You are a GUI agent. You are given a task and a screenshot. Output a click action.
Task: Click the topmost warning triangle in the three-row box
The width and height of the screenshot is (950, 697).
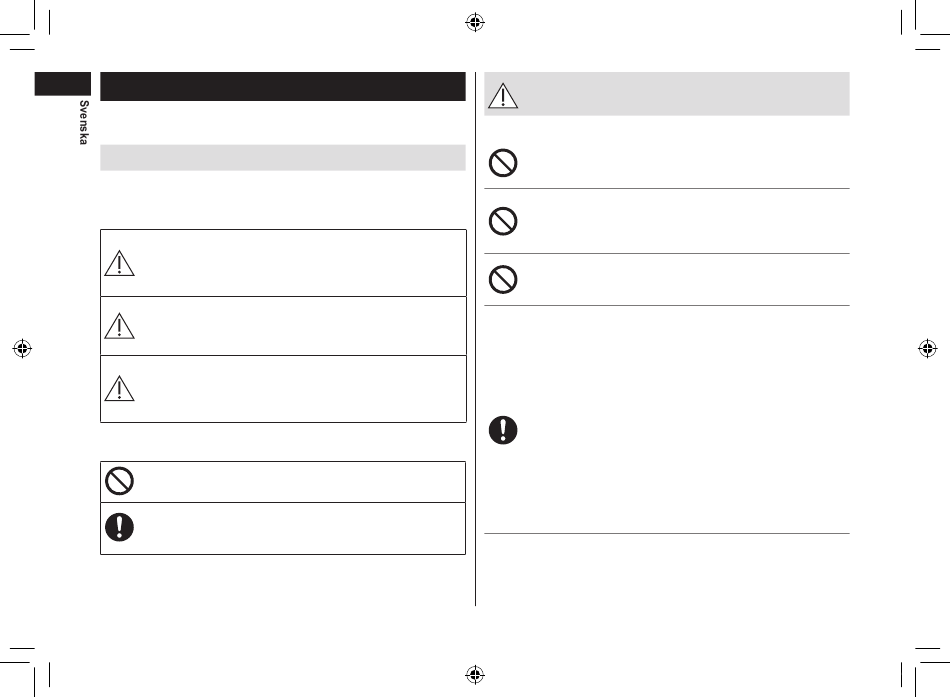click(119, 263)
